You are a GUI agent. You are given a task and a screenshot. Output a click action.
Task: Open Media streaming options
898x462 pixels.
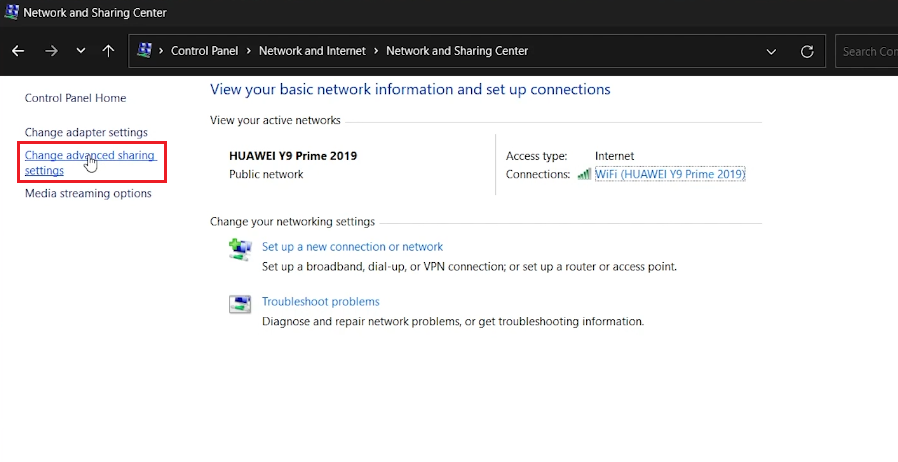(88, 193)
